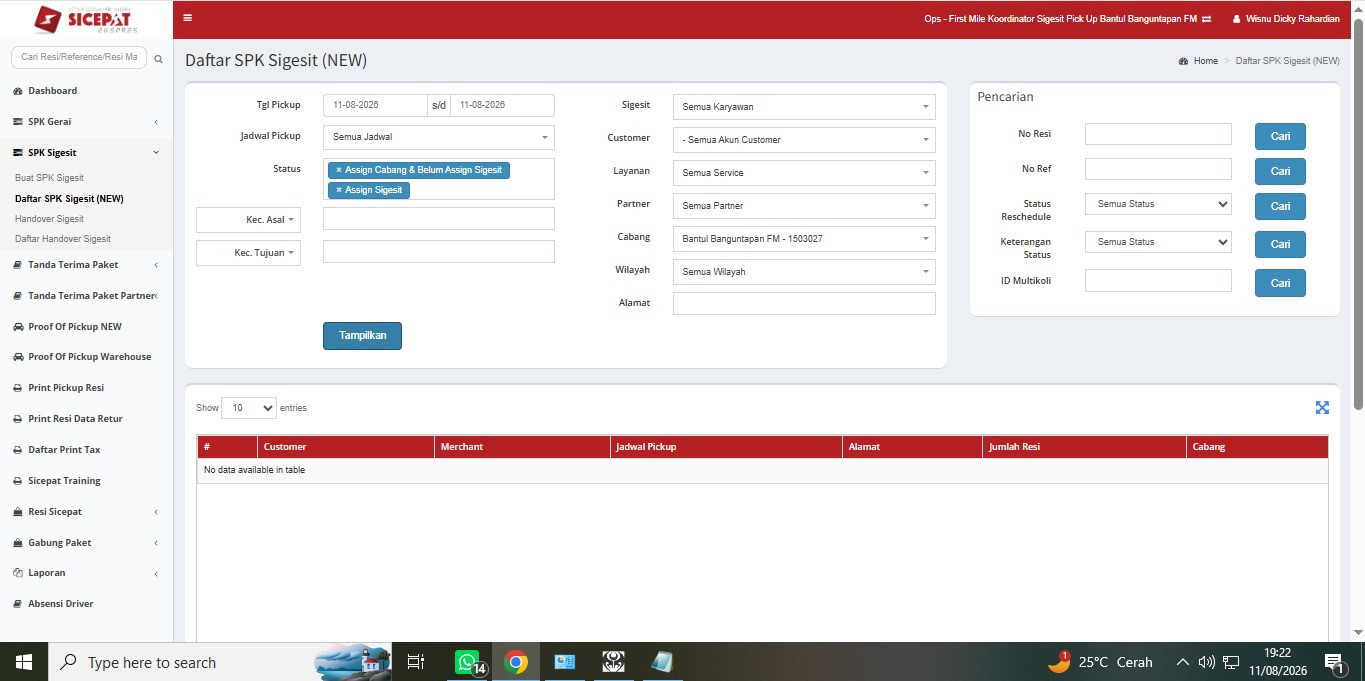Open Daftar SPK Sigesit (NEW) submenu item

(x=69, y=198)
